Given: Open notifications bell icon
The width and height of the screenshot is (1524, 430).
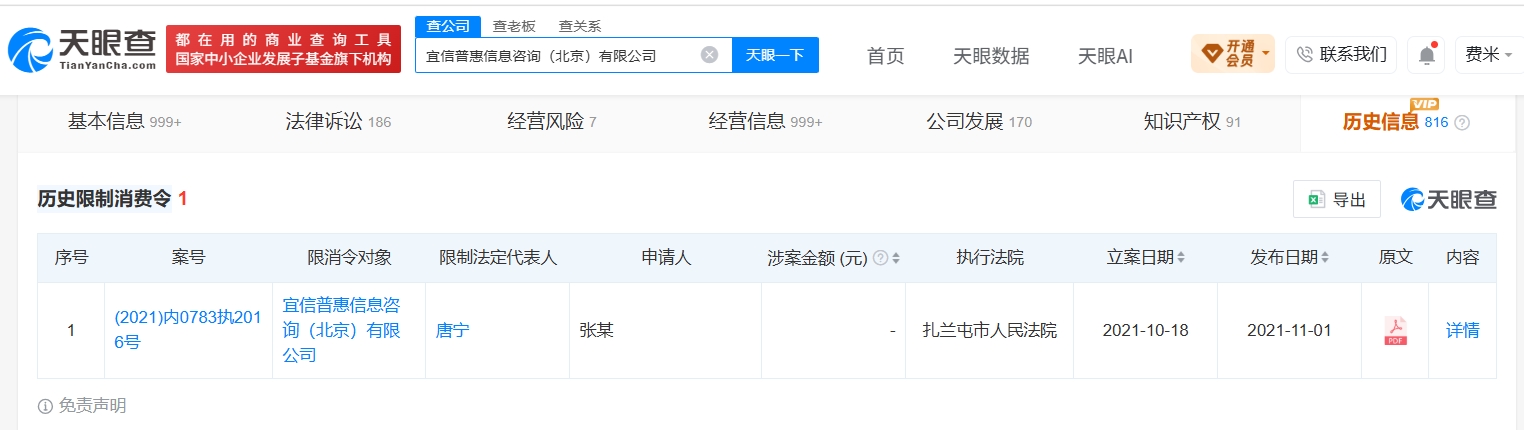Looking at the screenshot, I should pos(1426,55).
